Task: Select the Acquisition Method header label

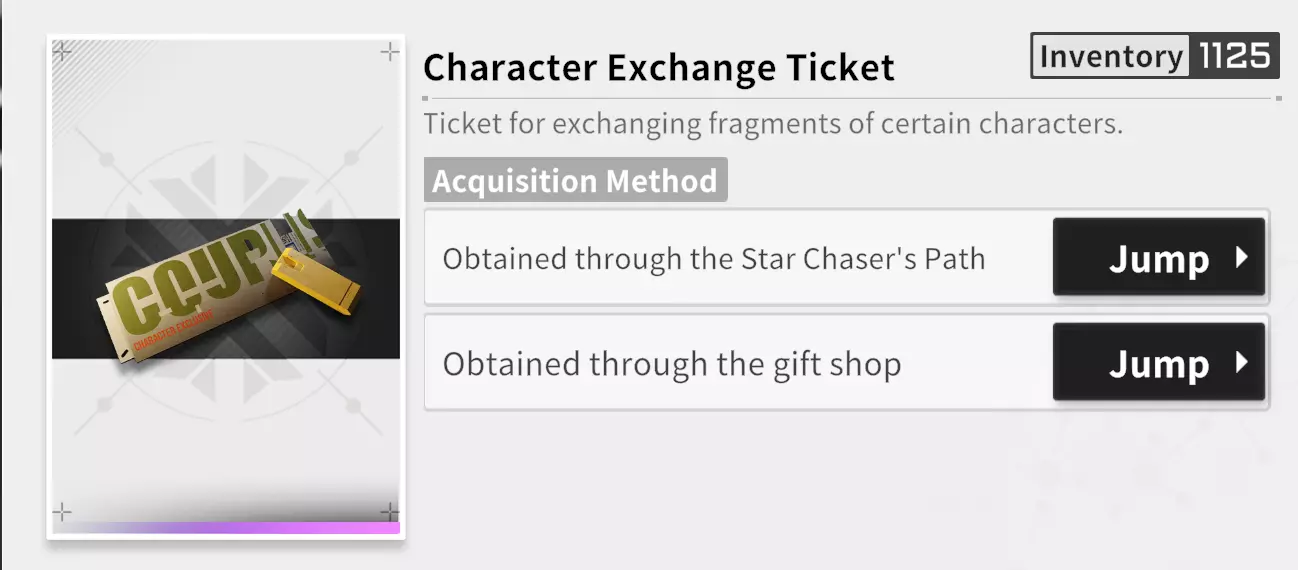Action: (575, 181)
